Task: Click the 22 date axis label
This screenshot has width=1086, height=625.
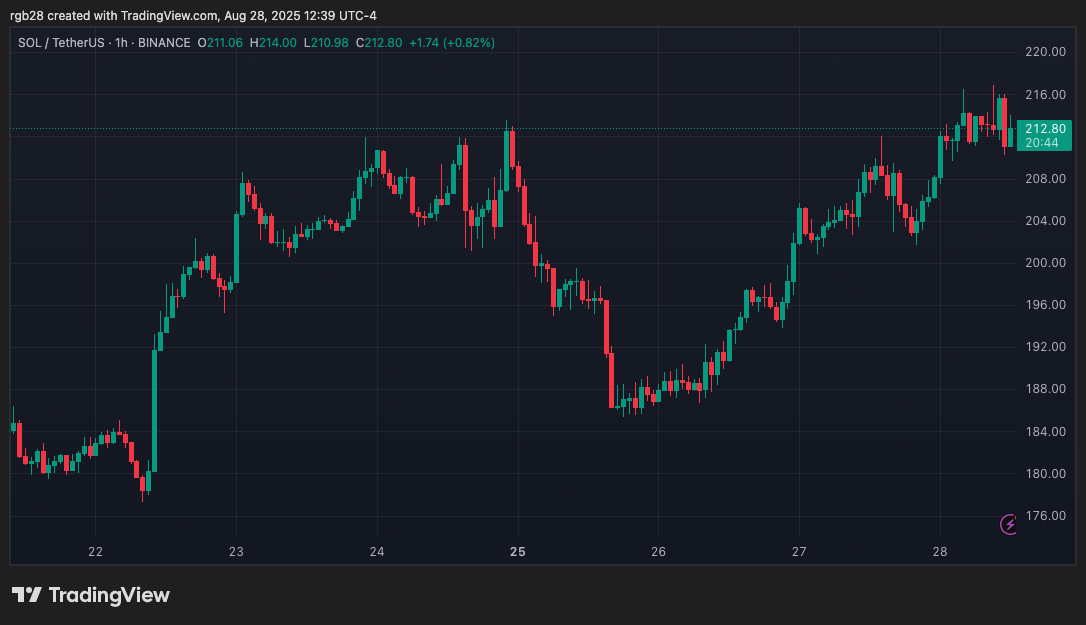Action: point(95,552)
